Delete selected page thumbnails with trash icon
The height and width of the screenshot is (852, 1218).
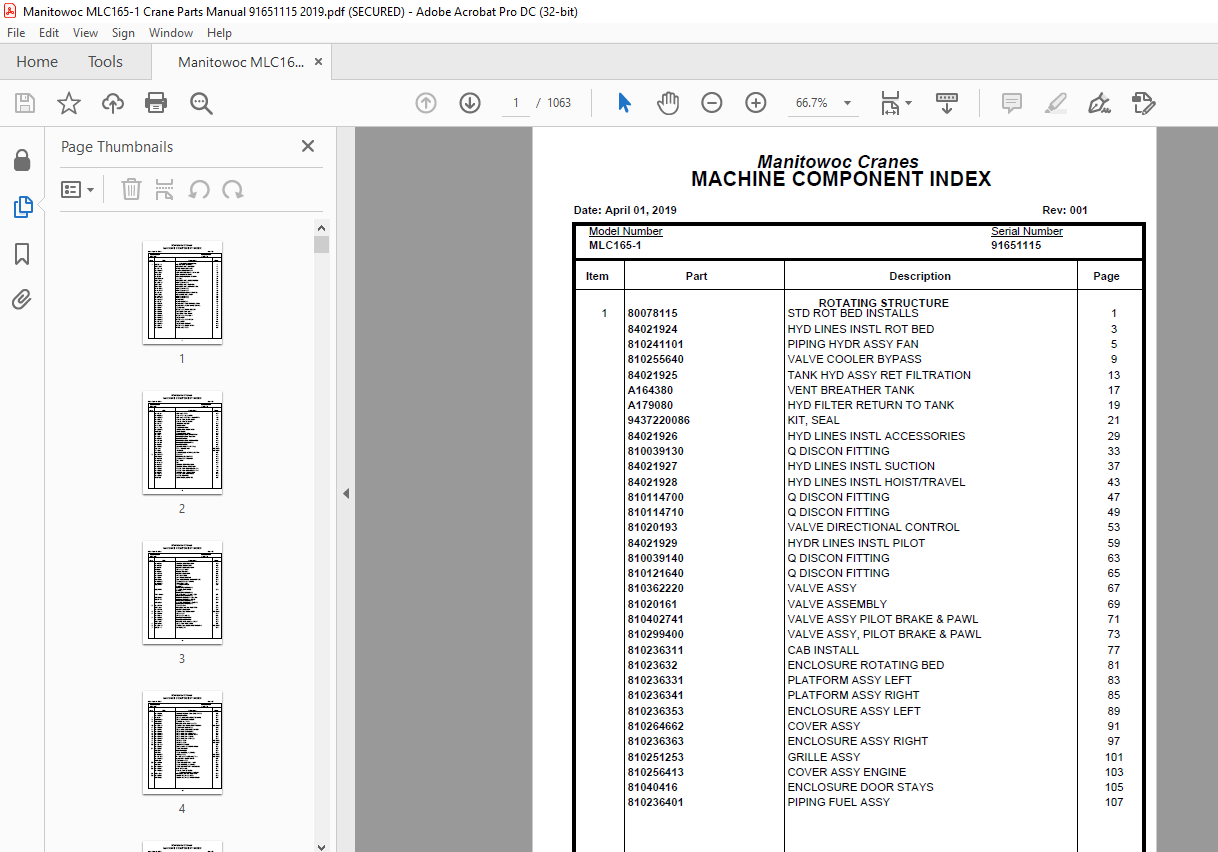pos(131,189)
